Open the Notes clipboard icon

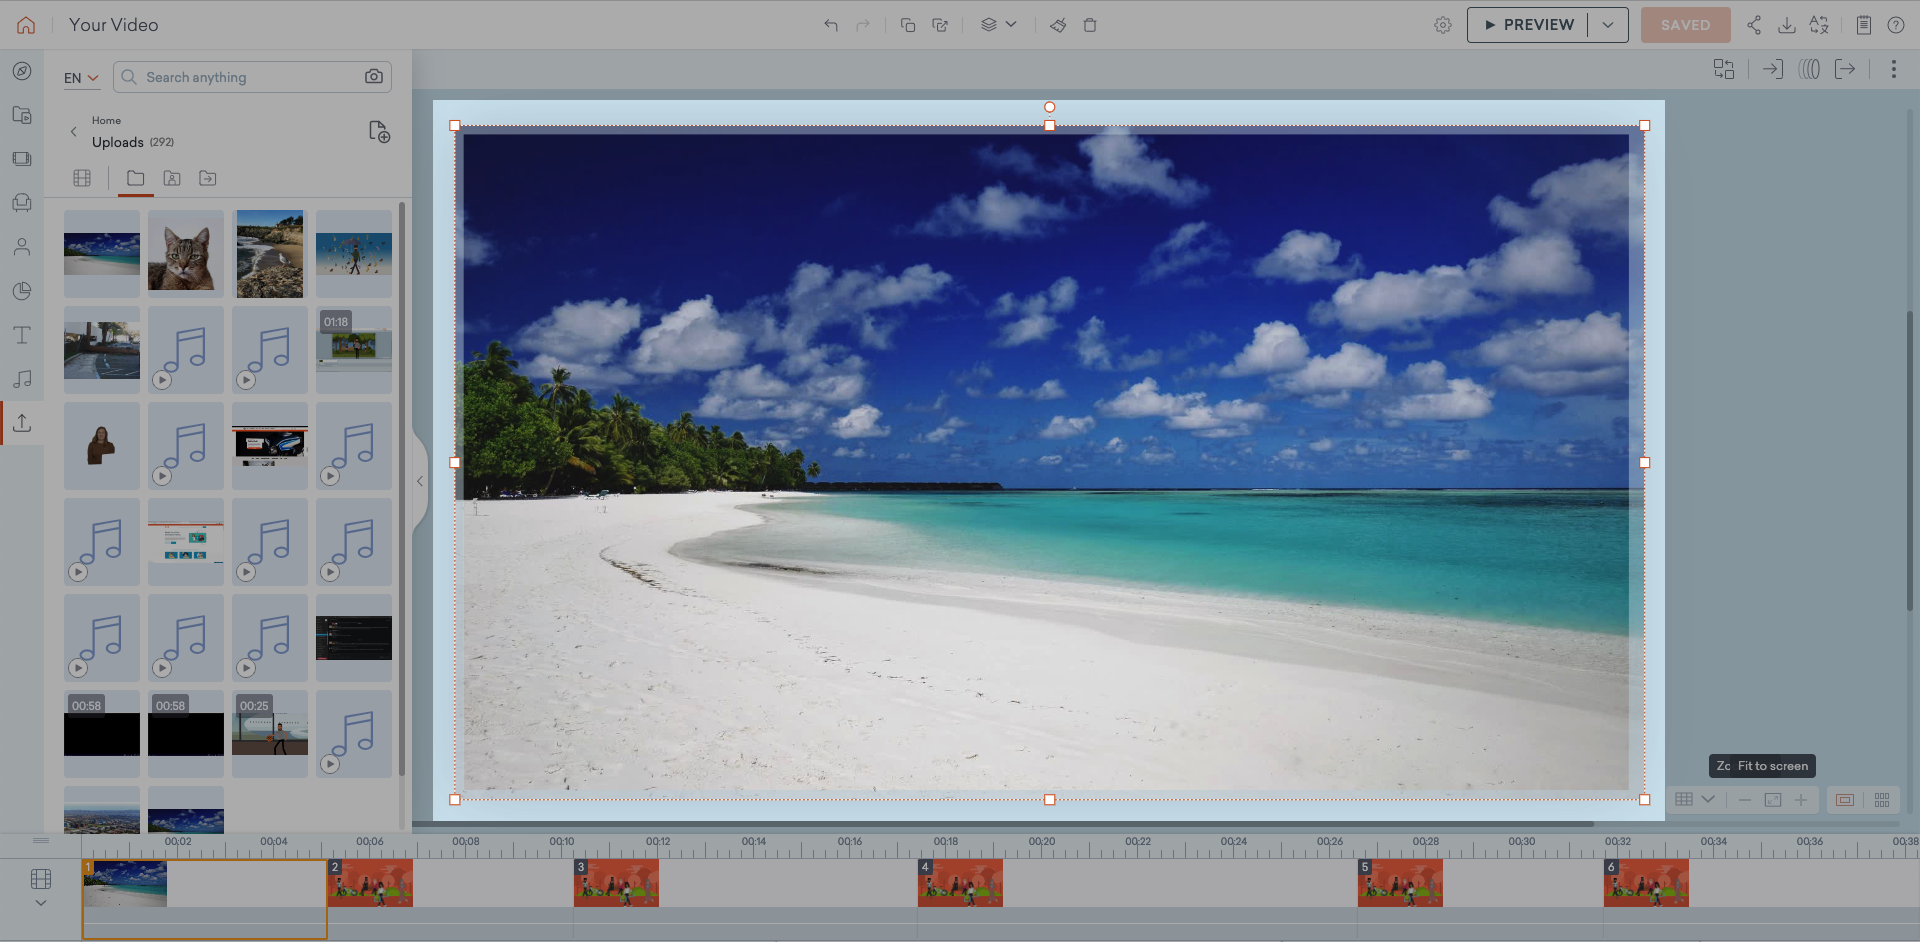(1863, 25)
